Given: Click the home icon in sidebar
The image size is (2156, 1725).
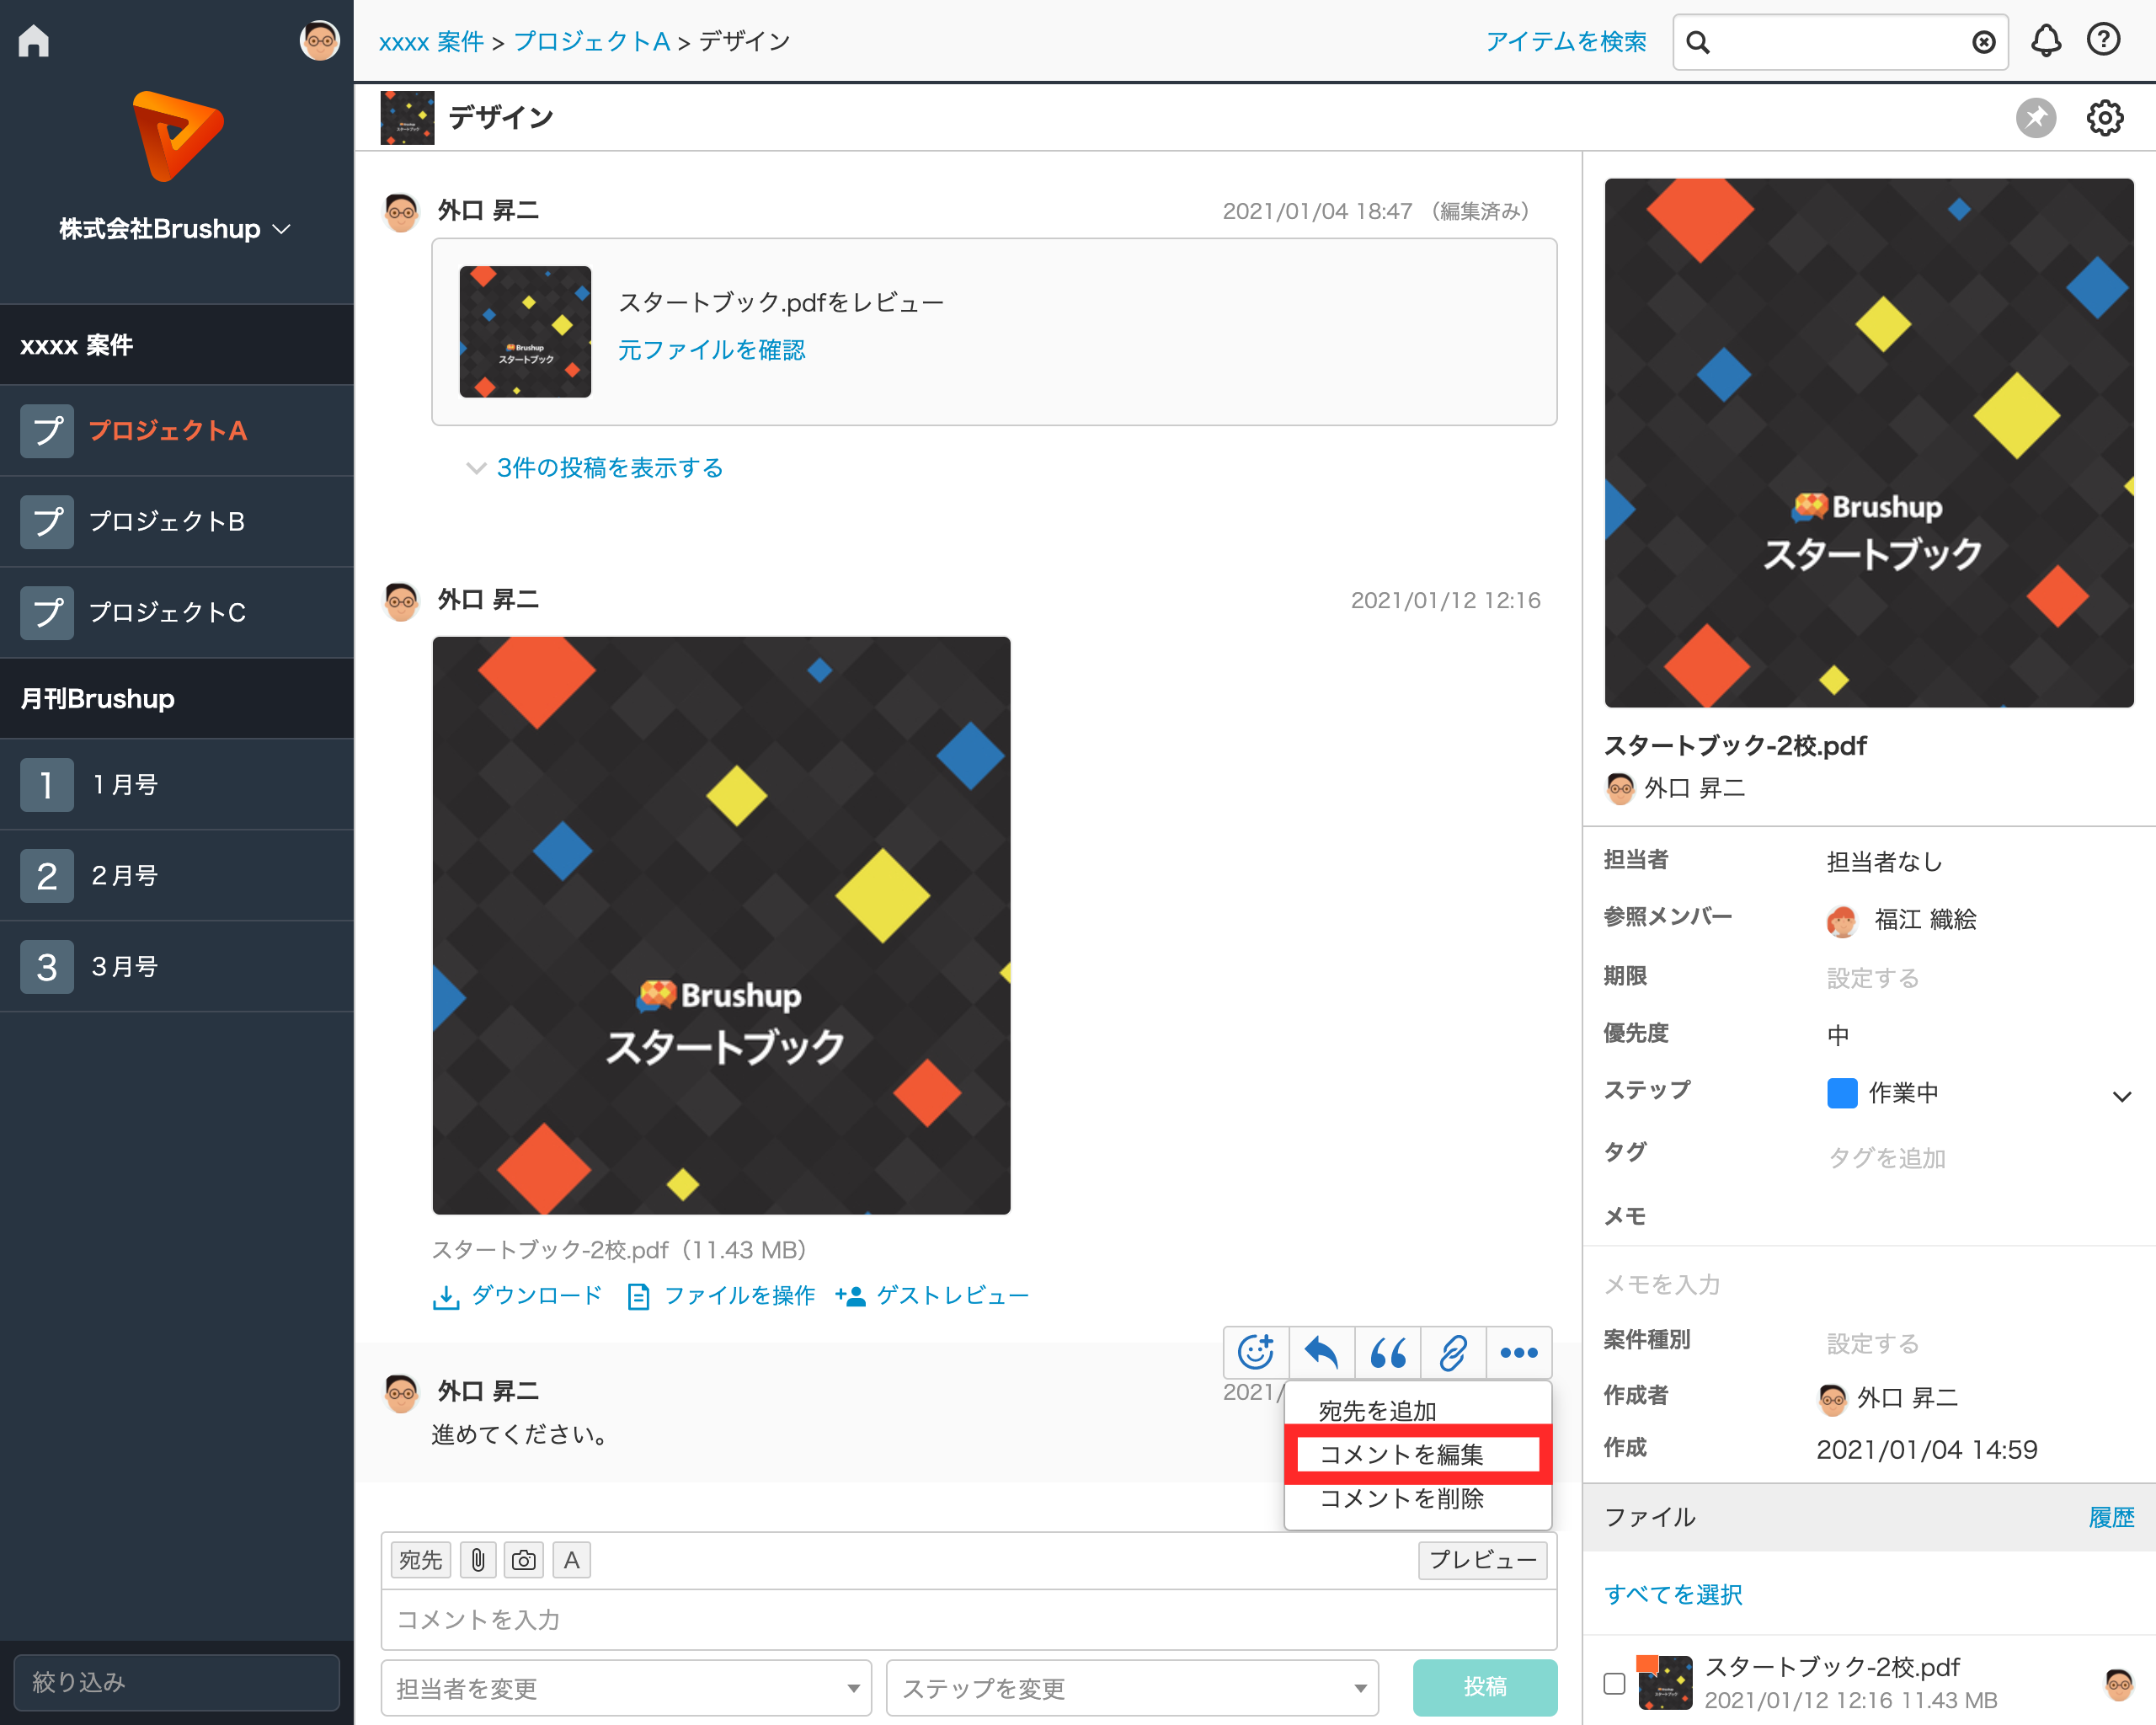Looking at the screenshot, I should coord(34,41).
